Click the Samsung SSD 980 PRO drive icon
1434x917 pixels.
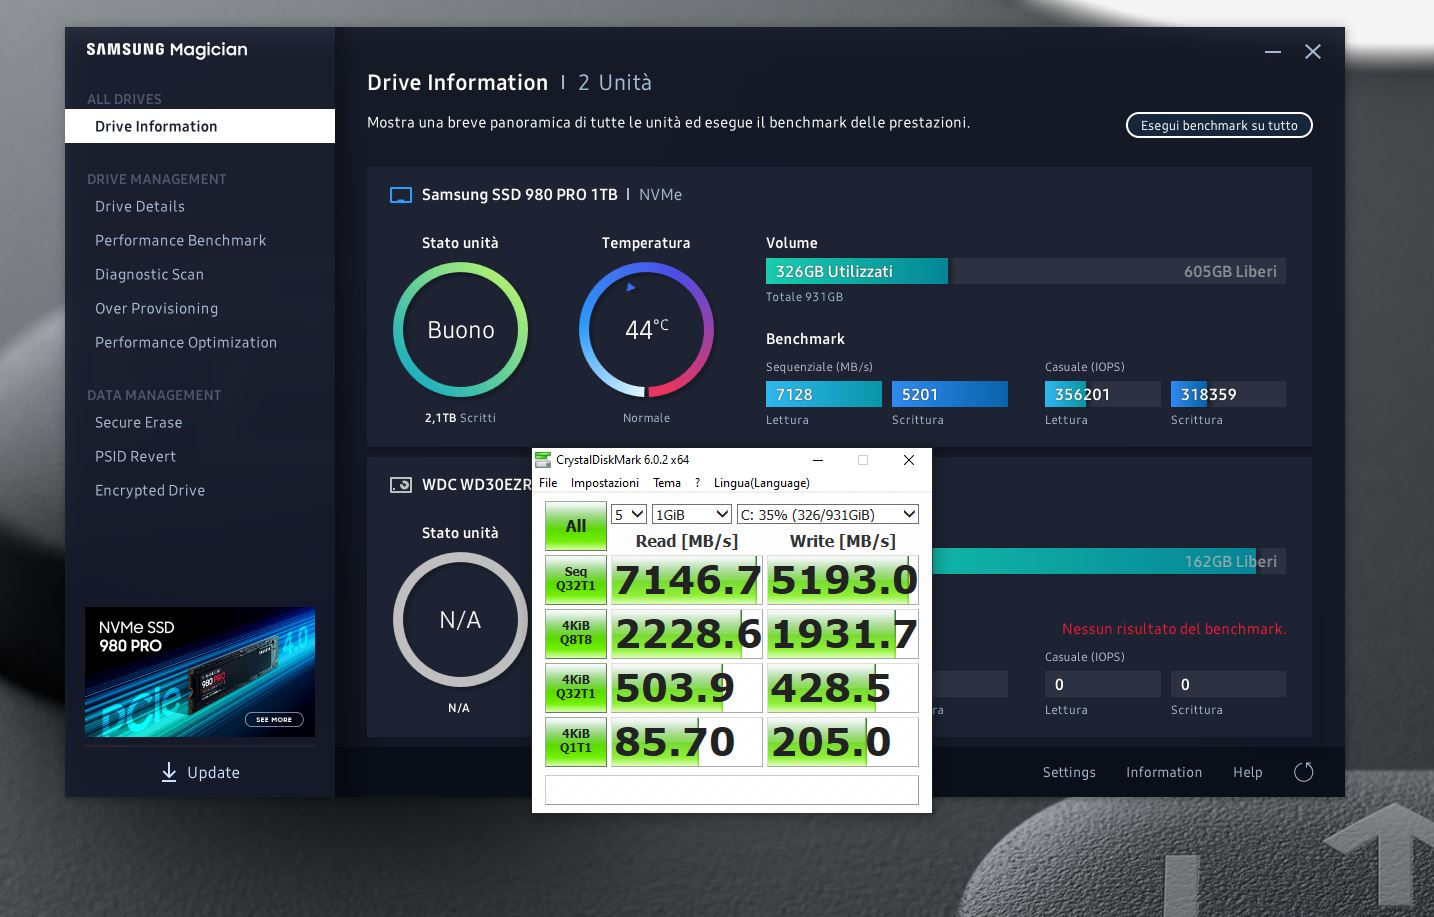click(400, 195)
